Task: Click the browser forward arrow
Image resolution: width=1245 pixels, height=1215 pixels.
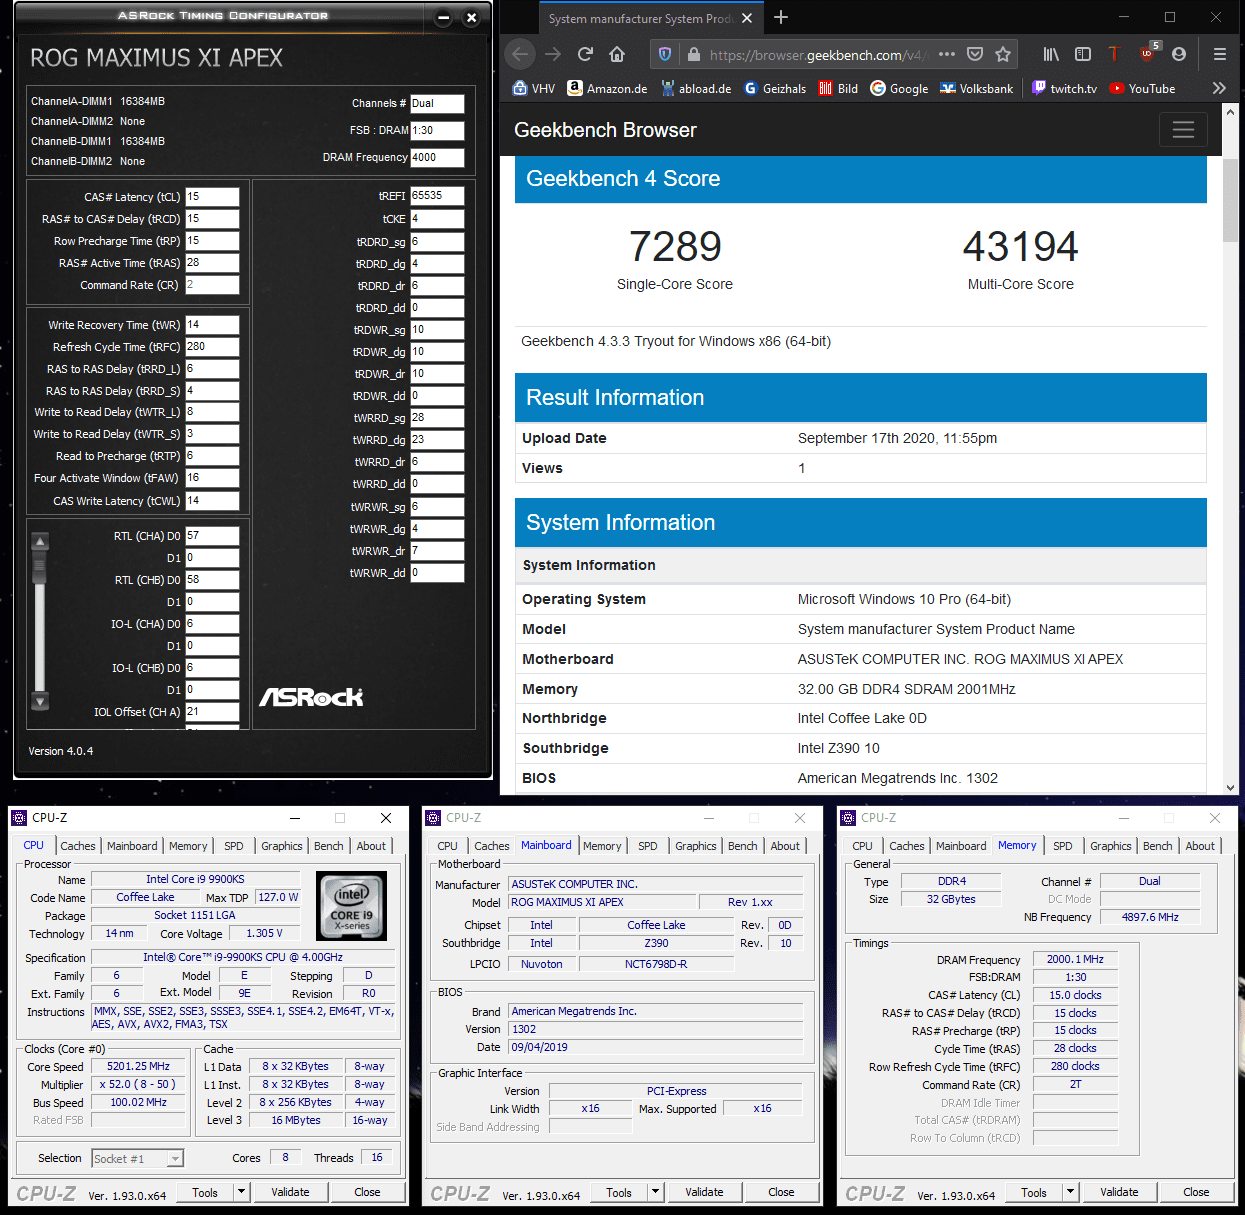Action: 553,55
